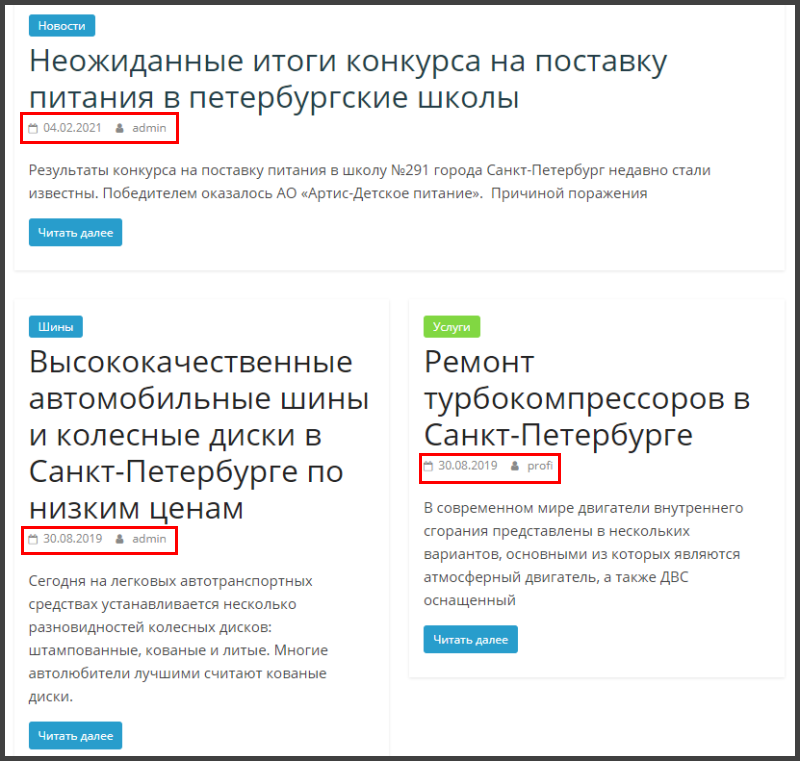The height and width of the screenshot is (761, 800).
Task: Open the green Услуги category tag
Action: (452, 326)
